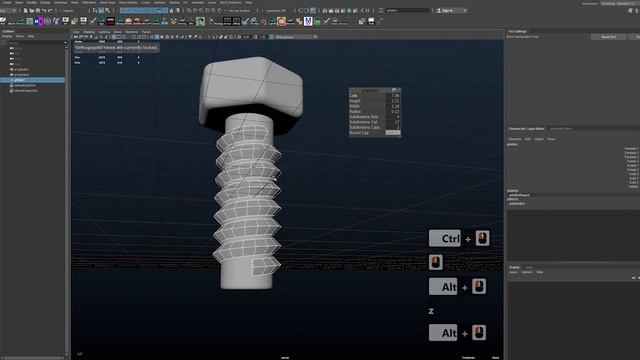
Task: Open the viewport Renderer menu
Action: tap(131, 32)
